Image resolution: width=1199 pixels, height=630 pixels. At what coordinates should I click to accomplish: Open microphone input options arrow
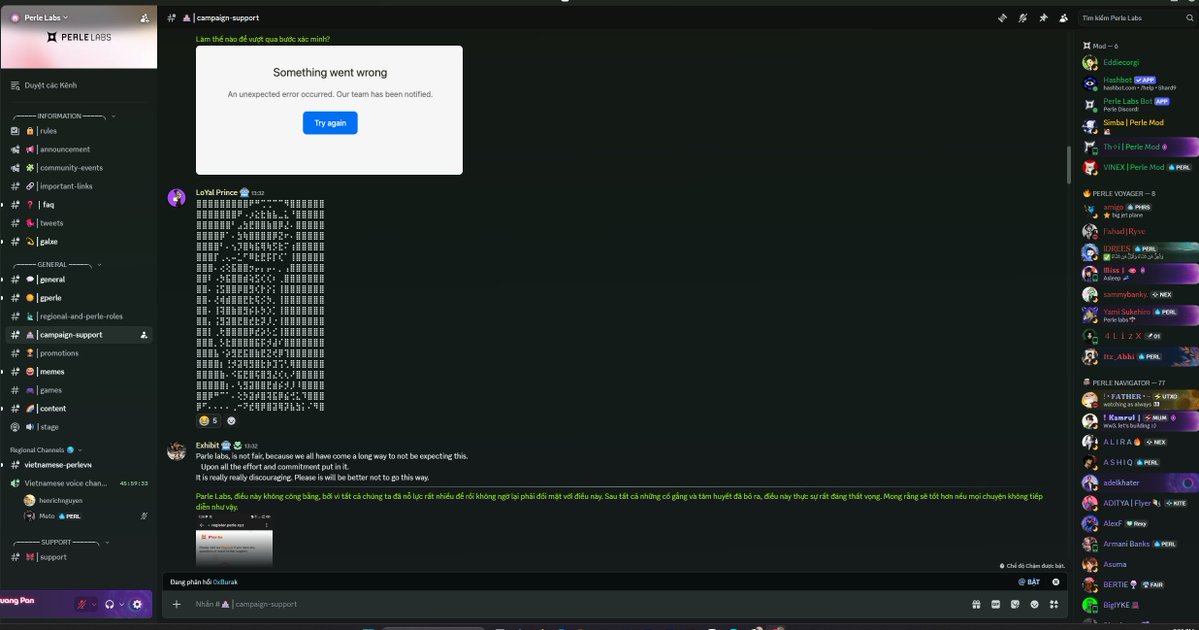[x=94, y=604]
